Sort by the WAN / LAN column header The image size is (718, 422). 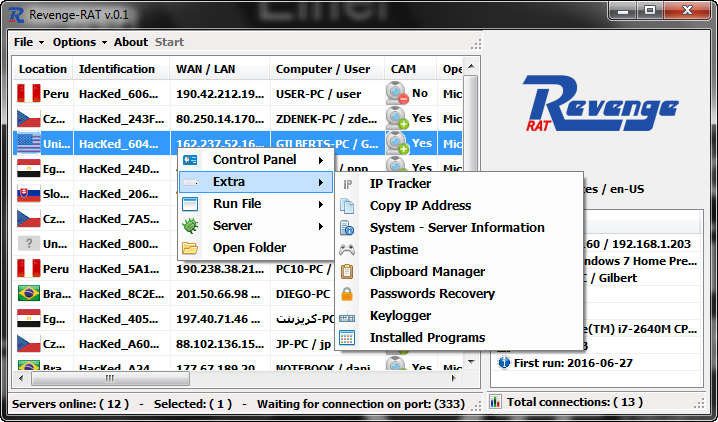pyautogui.click(x=220, y=69)
